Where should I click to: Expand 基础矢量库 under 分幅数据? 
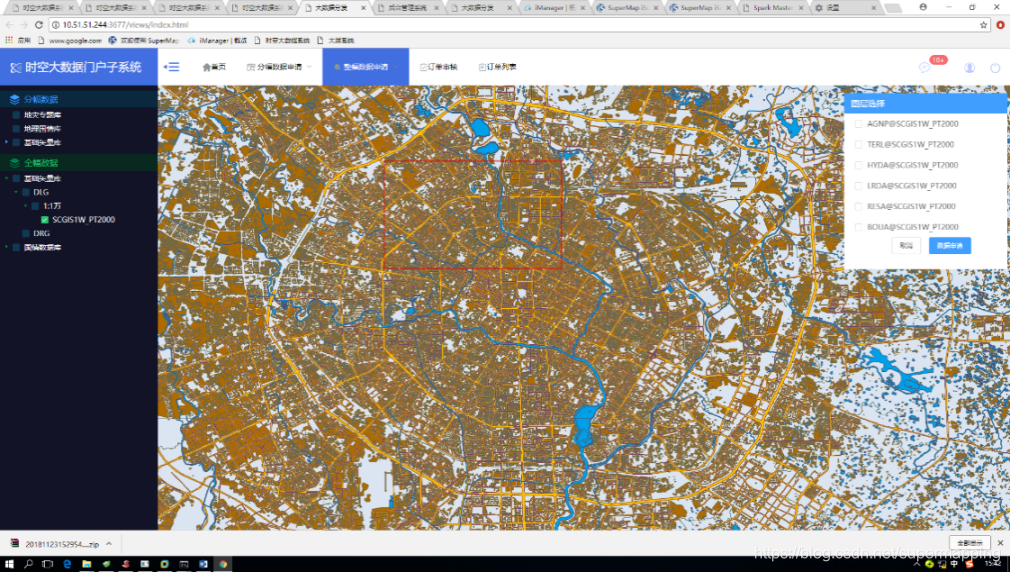pyautogui.click(x=7, y=142)
